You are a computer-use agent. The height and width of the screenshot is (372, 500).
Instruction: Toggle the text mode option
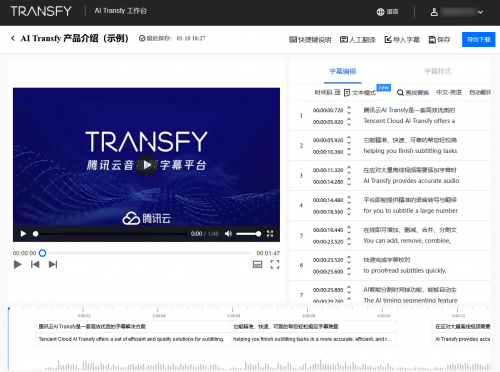[x=360, y=92]
